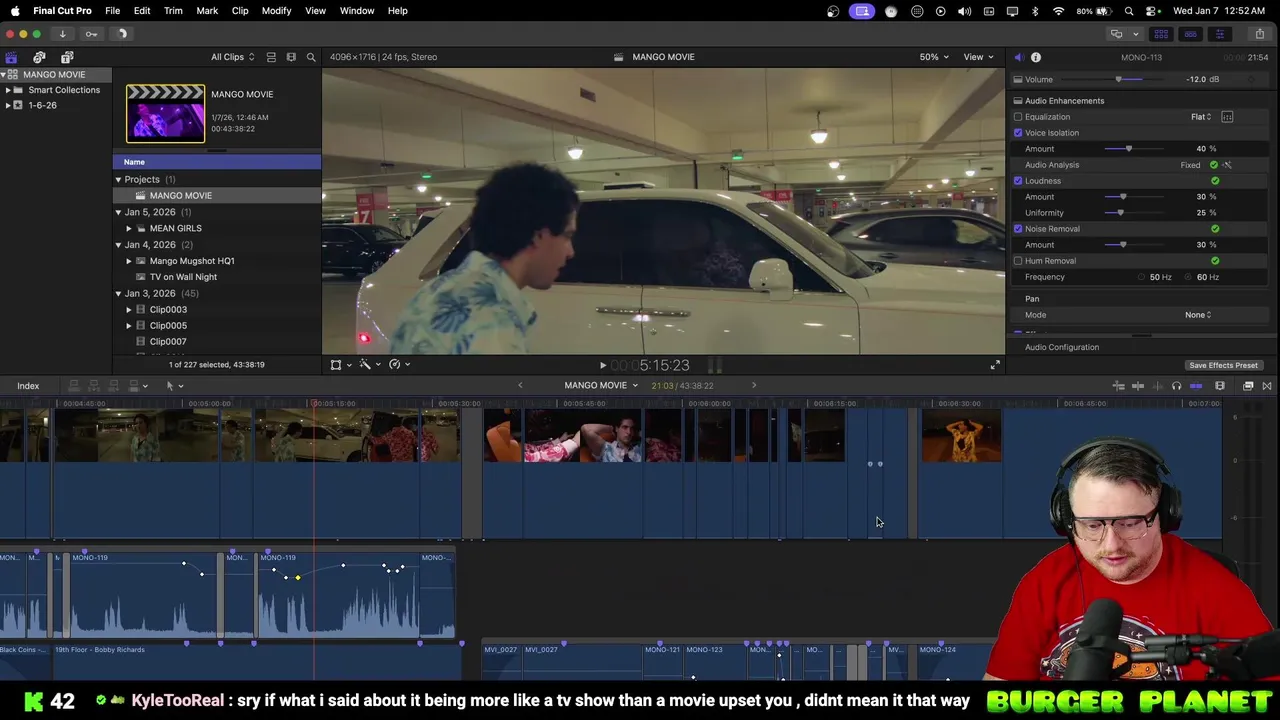
Task: Open the Equalization graphic EQ editor
Action: click(1227, 117)
